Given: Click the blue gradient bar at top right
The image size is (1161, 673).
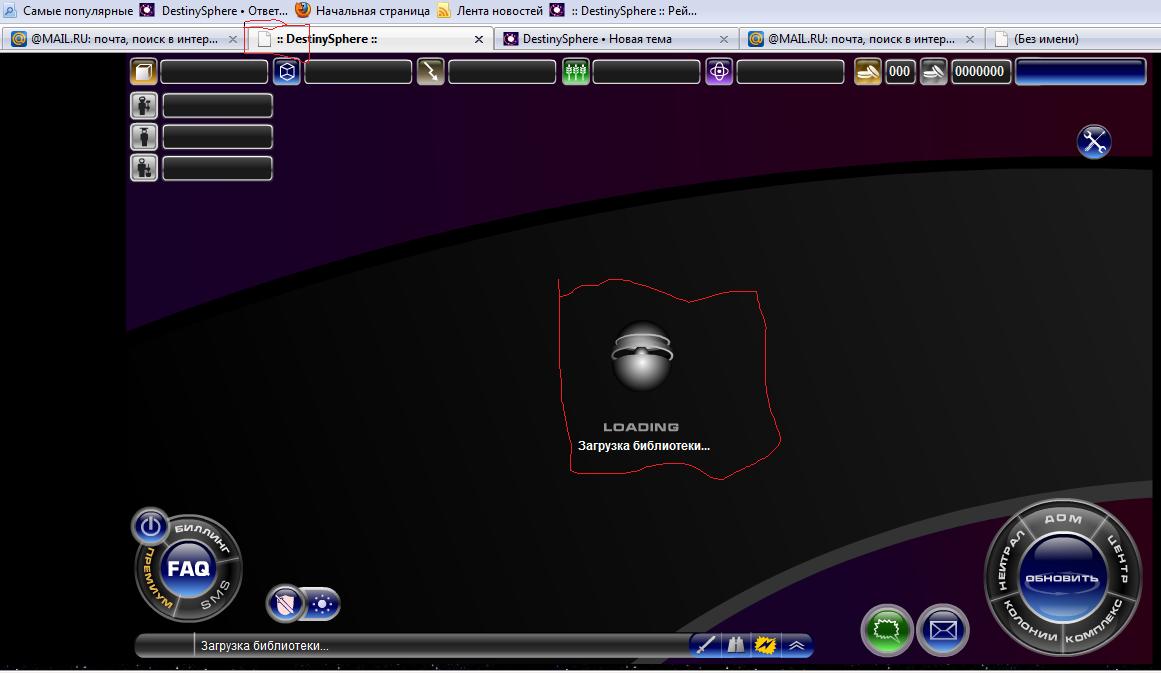Looking at the screenshot, I should coord(1080,72).
